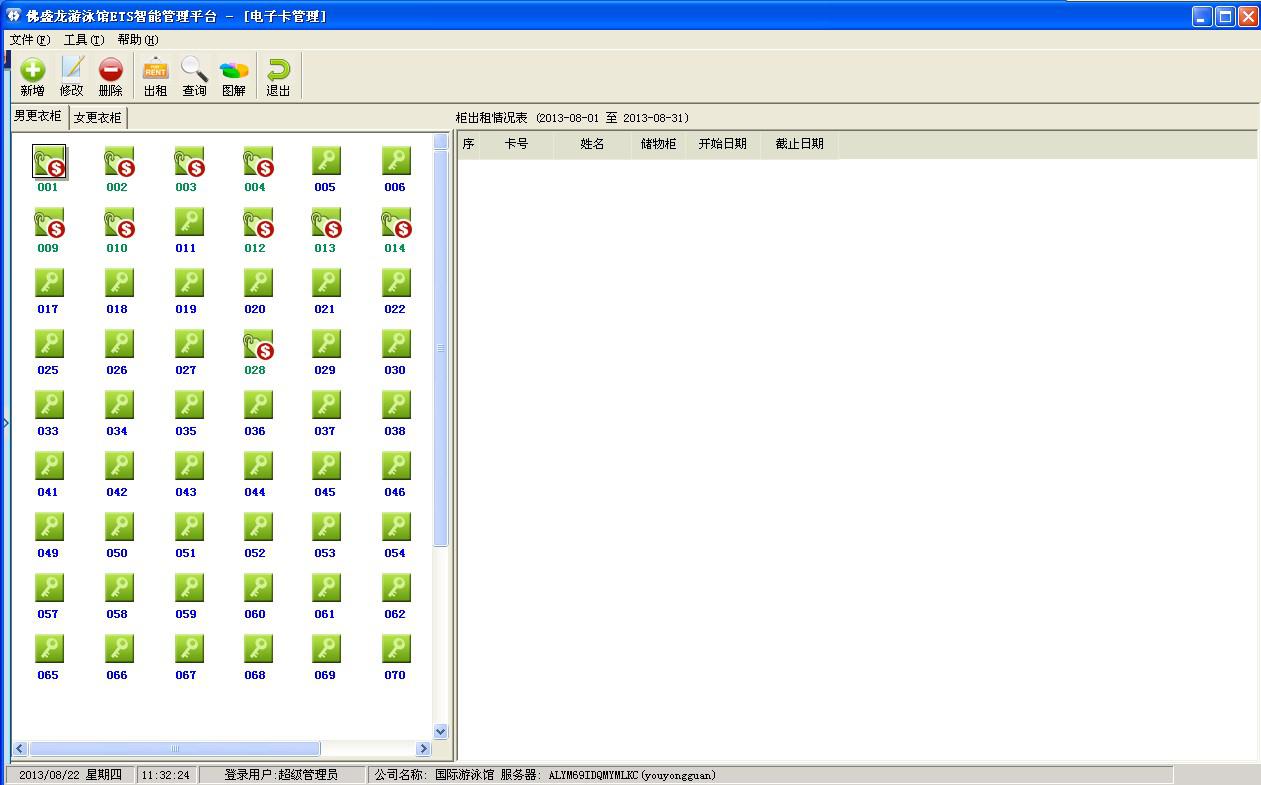The width and height of the screenshot is (1261, 785).
Task: Sort by the 开始日期 column header
Action: [722, 144]
